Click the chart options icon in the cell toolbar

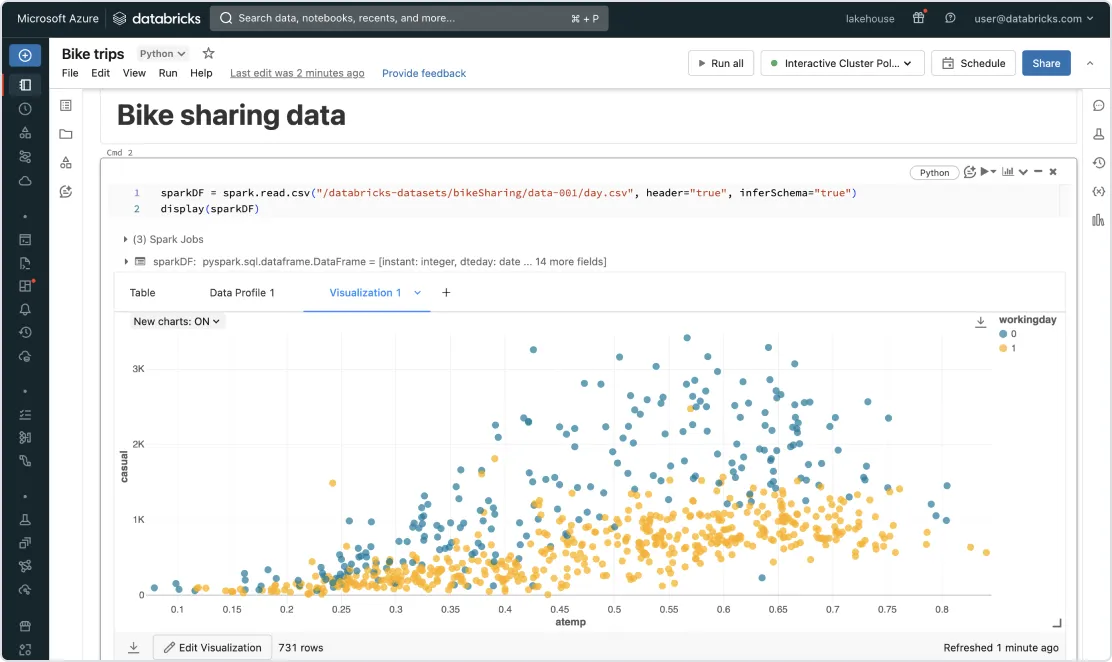1008,172
